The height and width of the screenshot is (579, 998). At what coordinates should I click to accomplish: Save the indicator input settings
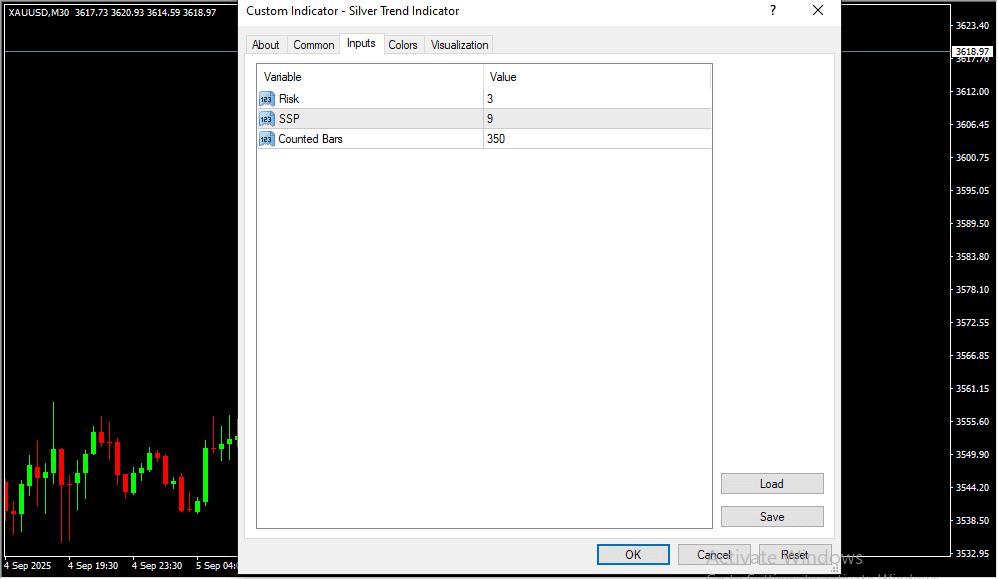point(772,517)
